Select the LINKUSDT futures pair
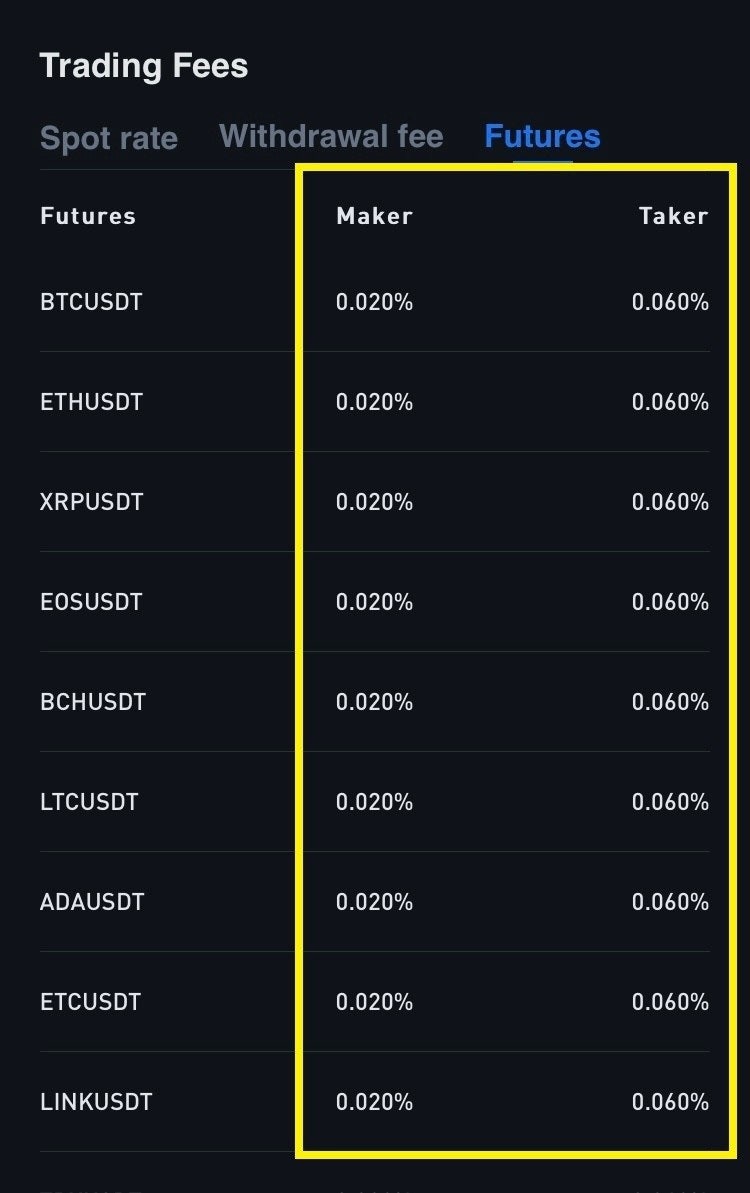Viewport: 750px width, 1193px height. tap(96, 1102)
